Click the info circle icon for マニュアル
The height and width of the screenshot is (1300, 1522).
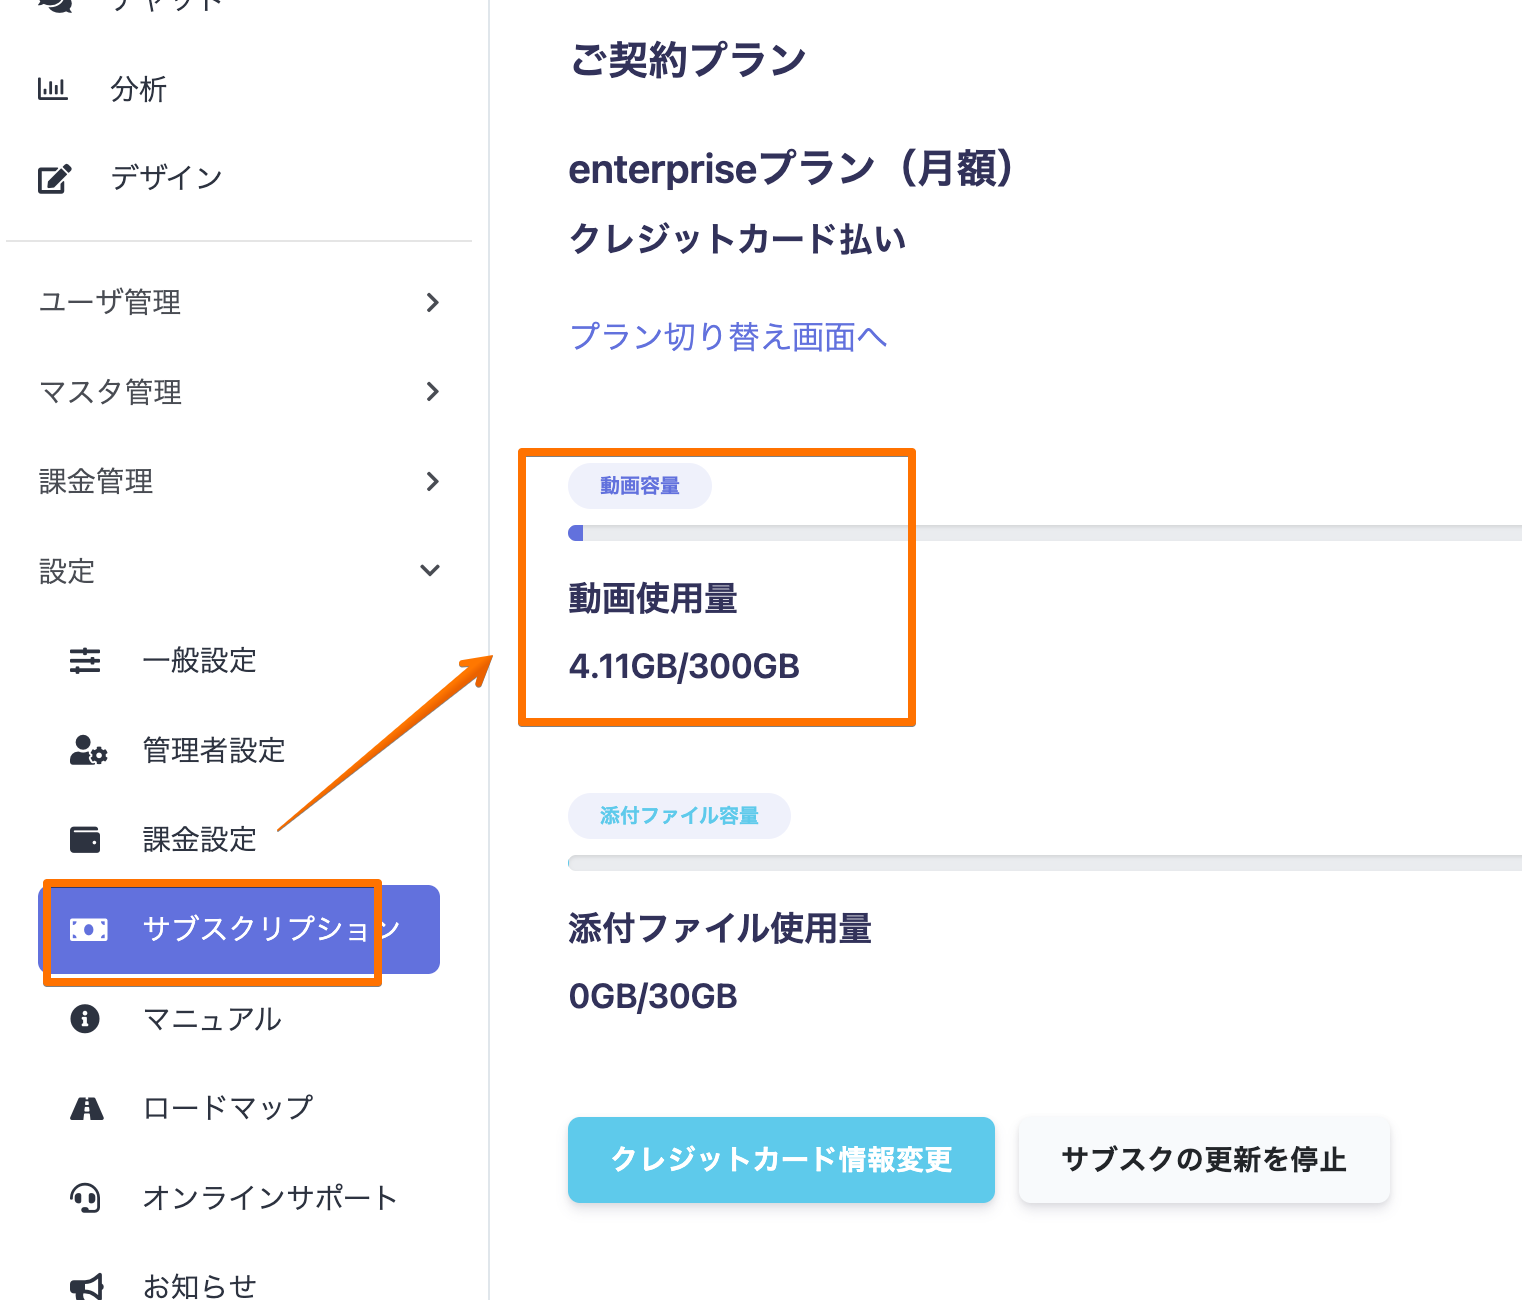tap(85, 1018)
